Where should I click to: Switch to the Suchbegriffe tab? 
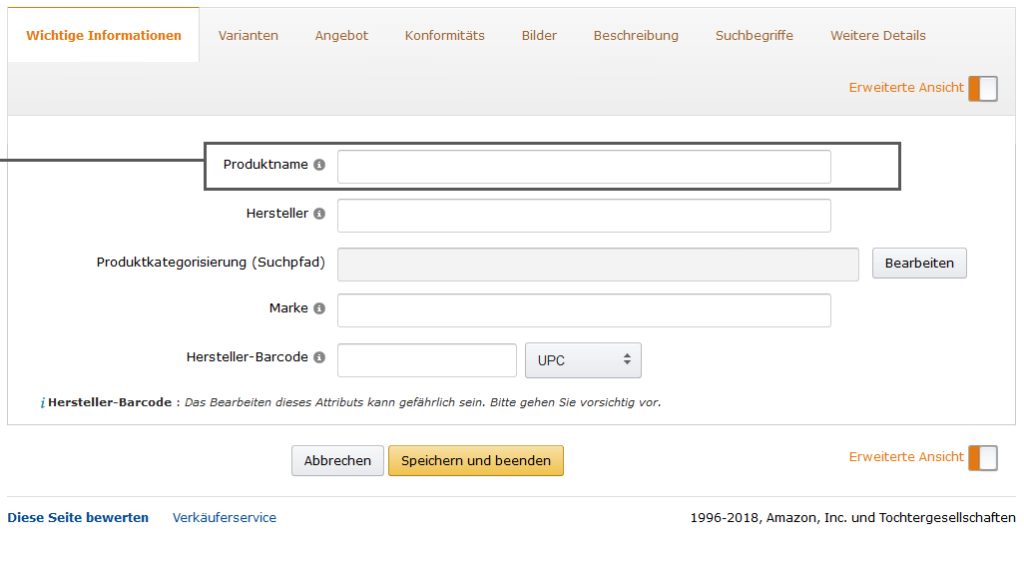point(754,35)
